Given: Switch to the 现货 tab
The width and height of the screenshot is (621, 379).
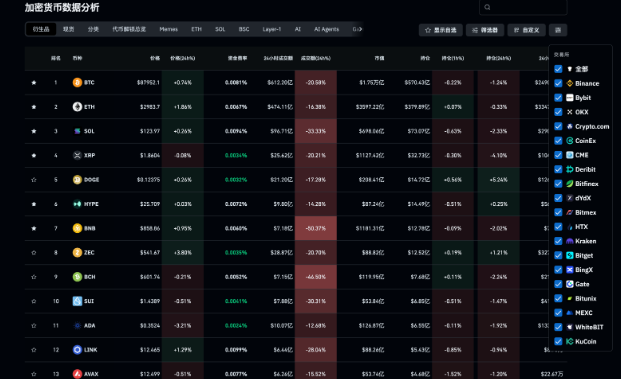Looking at the screenshot, I should click(69, 29).
